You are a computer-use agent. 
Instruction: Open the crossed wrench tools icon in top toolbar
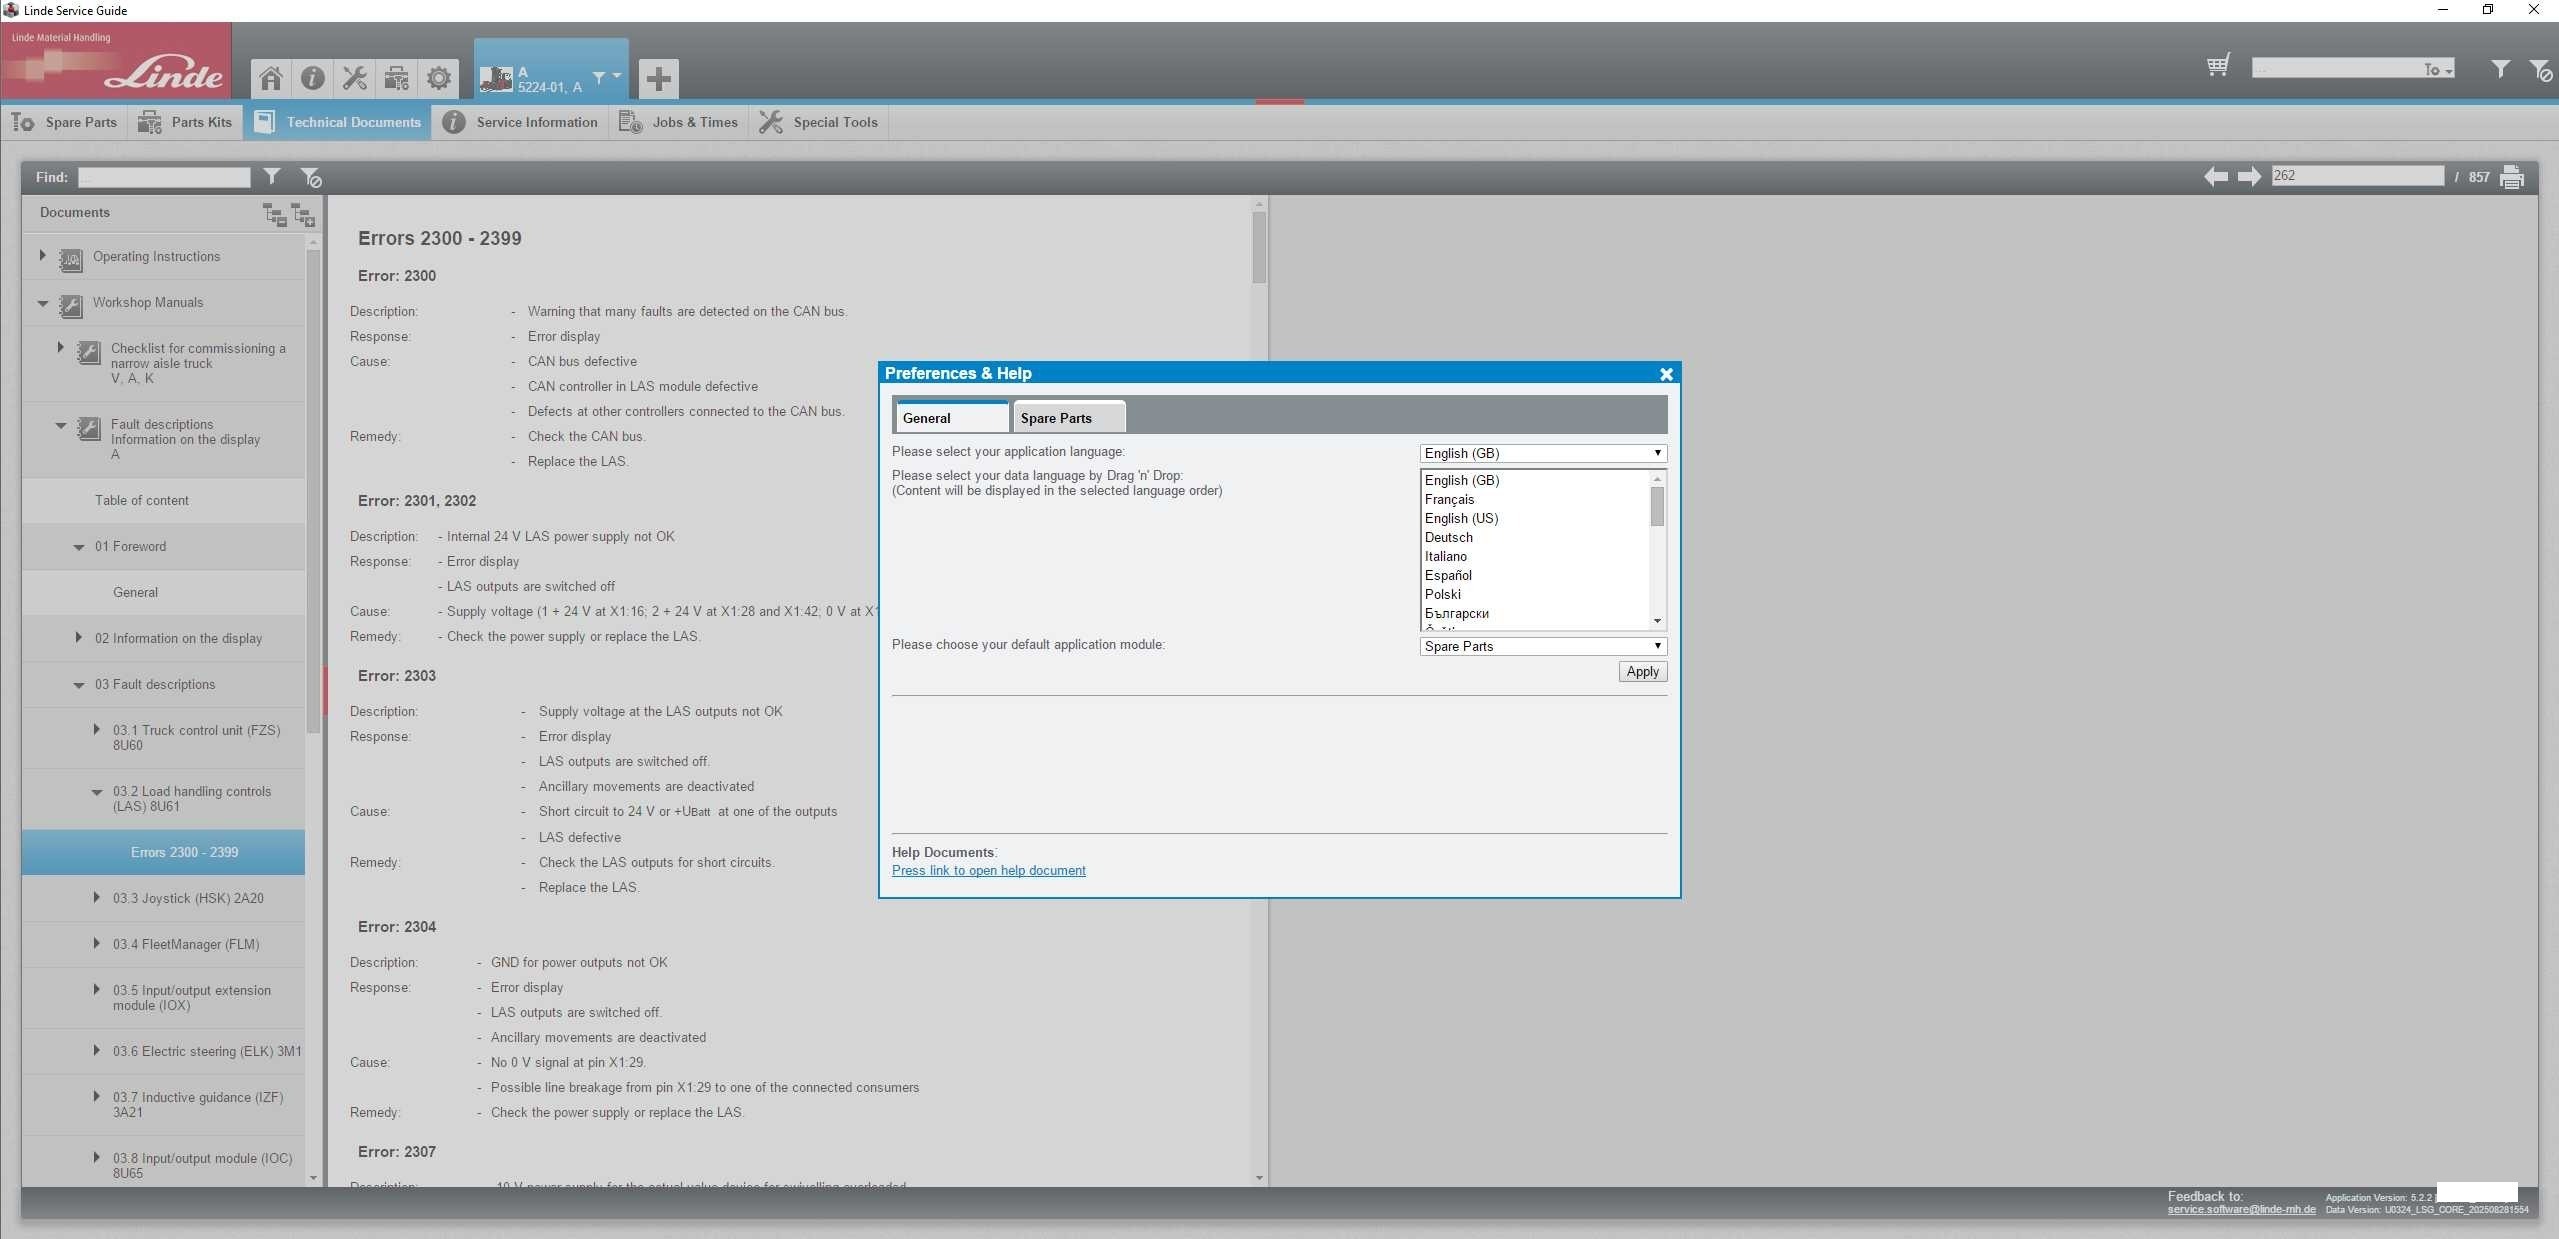point(354,78)
